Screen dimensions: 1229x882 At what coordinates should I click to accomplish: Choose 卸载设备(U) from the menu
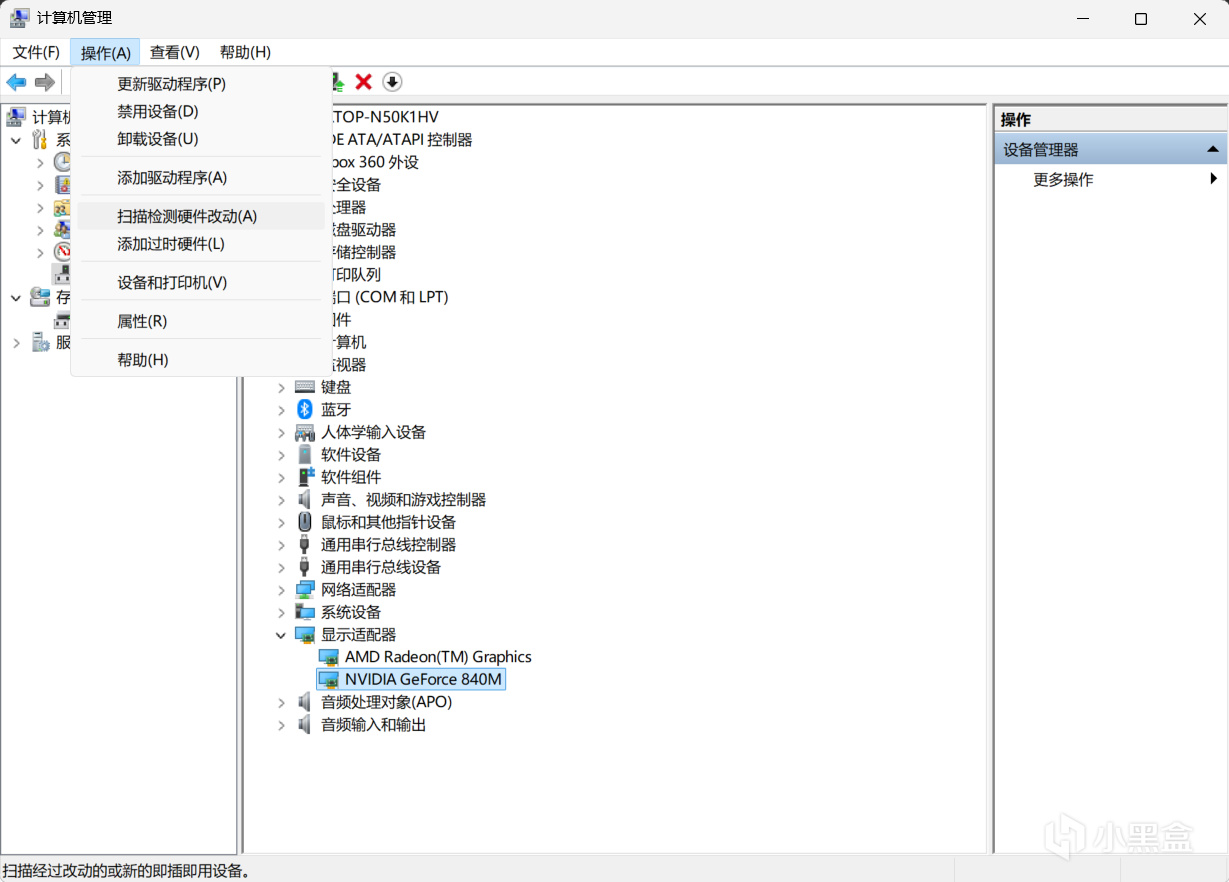200,138
